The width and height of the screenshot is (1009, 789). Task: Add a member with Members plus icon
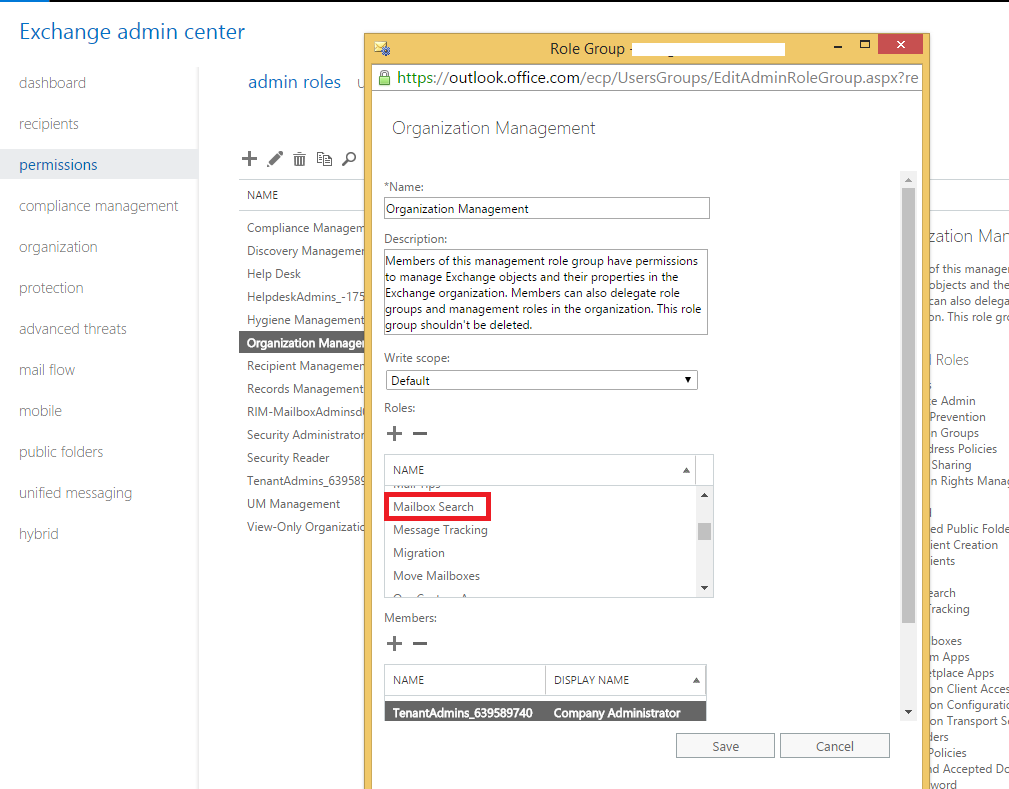(x=394, y=644)
